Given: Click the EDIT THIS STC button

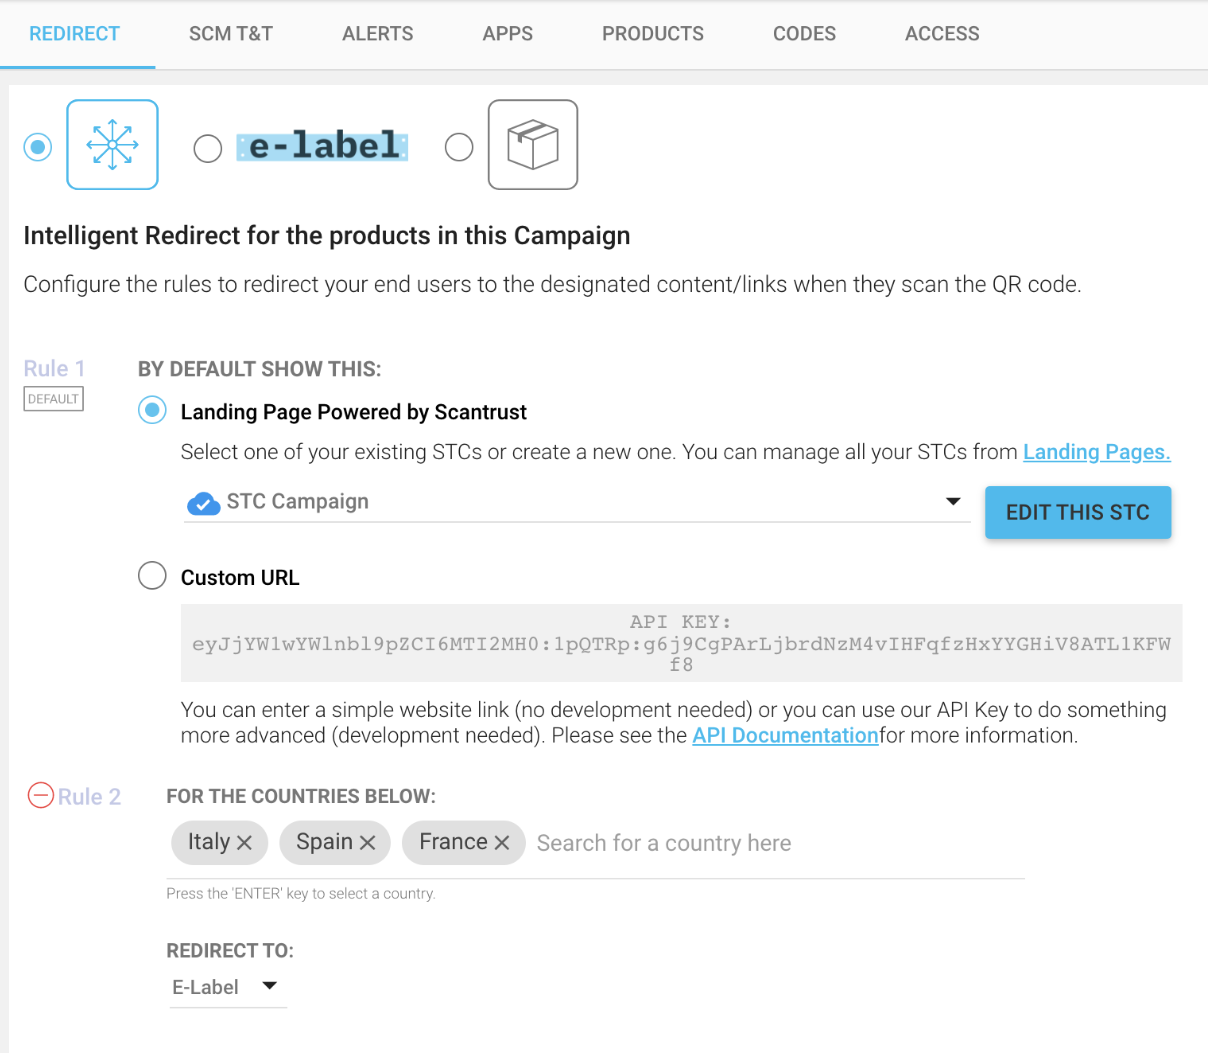Looking at the screenshot, I should [x=1078, y=512].
